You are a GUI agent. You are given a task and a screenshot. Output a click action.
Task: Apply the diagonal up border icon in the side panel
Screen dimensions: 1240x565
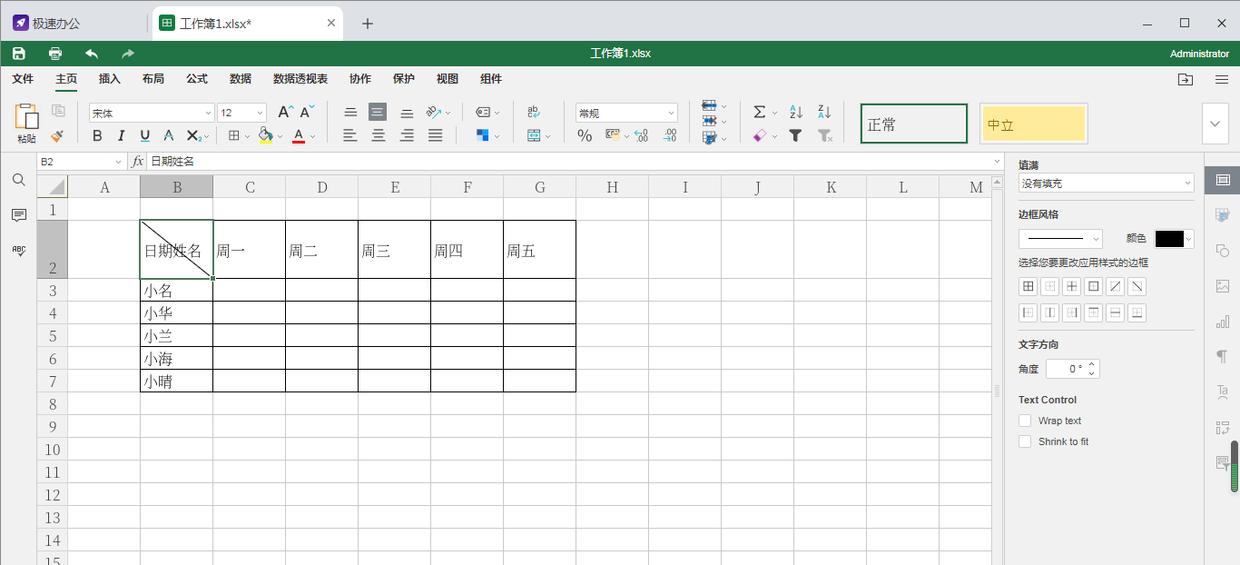(1115, 286)
